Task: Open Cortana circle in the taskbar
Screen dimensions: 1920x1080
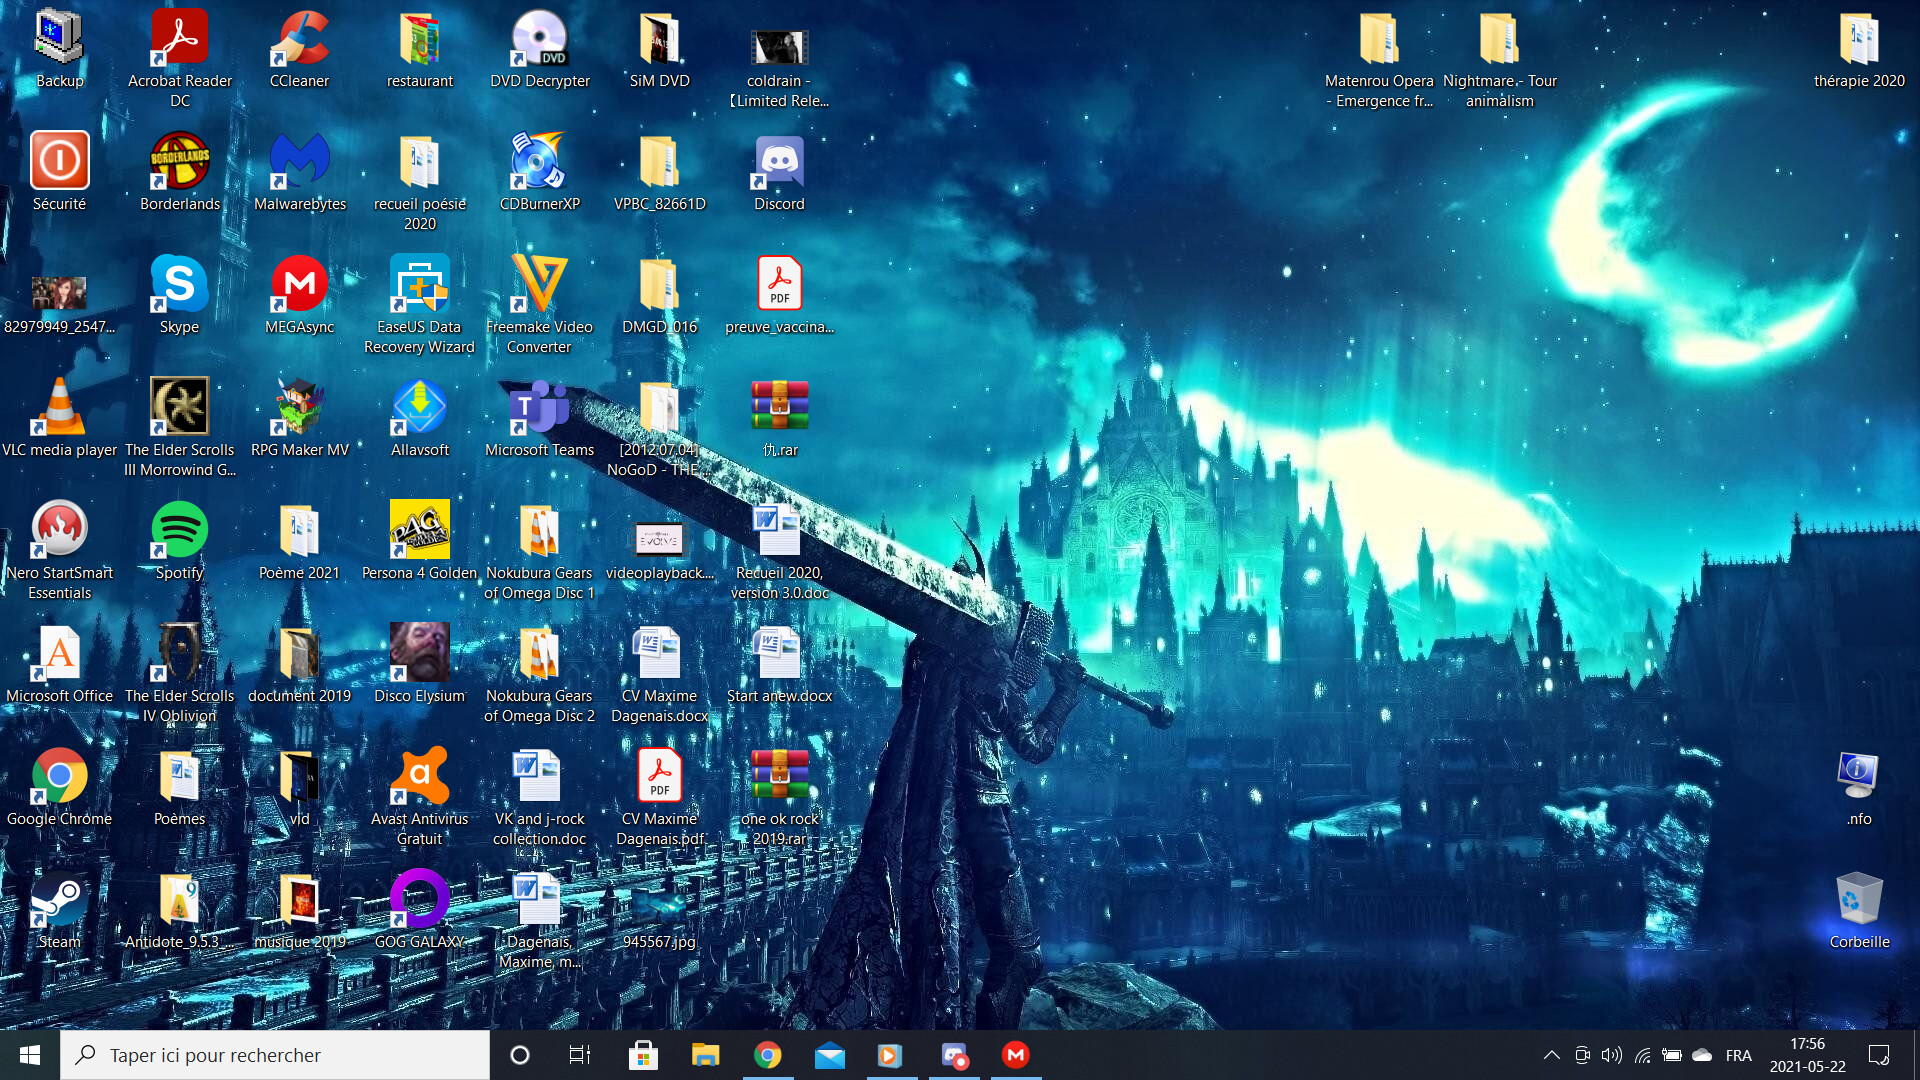Action: [520, 1055]
